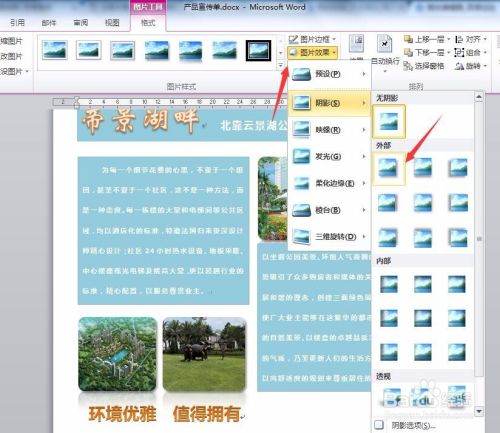This screenshot has height=433, width=500.
Task: Choose the first preset in second 外部 row
Action: coord(388,203)
